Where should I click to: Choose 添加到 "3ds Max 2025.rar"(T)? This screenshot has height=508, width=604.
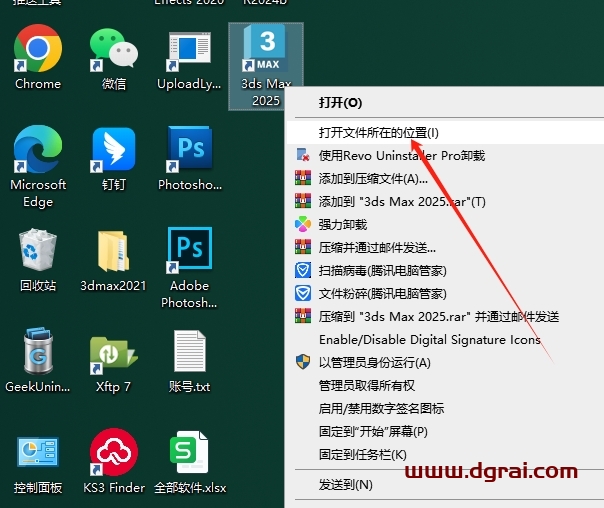445,201
